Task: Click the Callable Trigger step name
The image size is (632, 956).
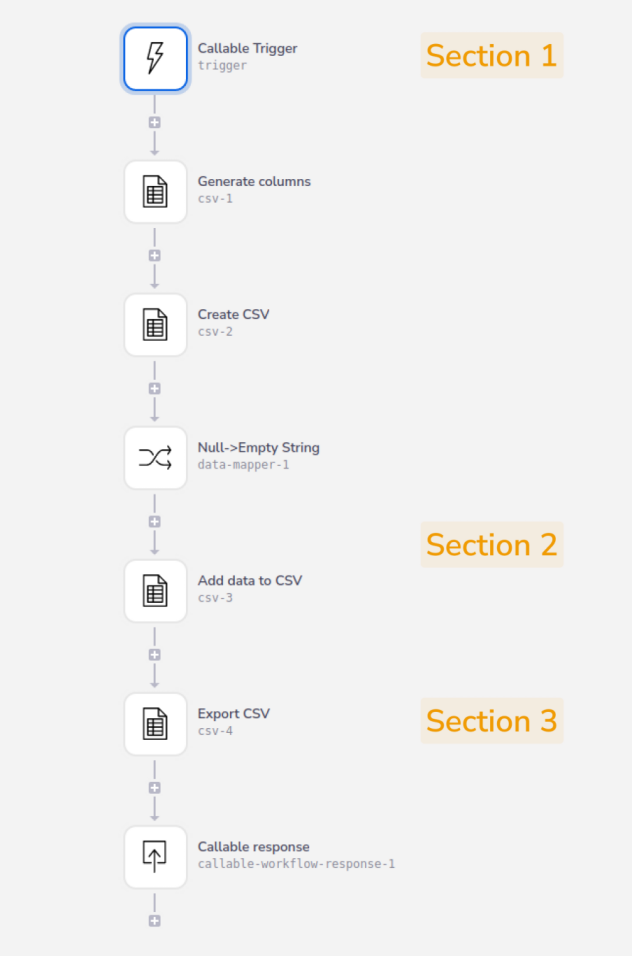Action: pyautogui.click(x=247, y=48)
